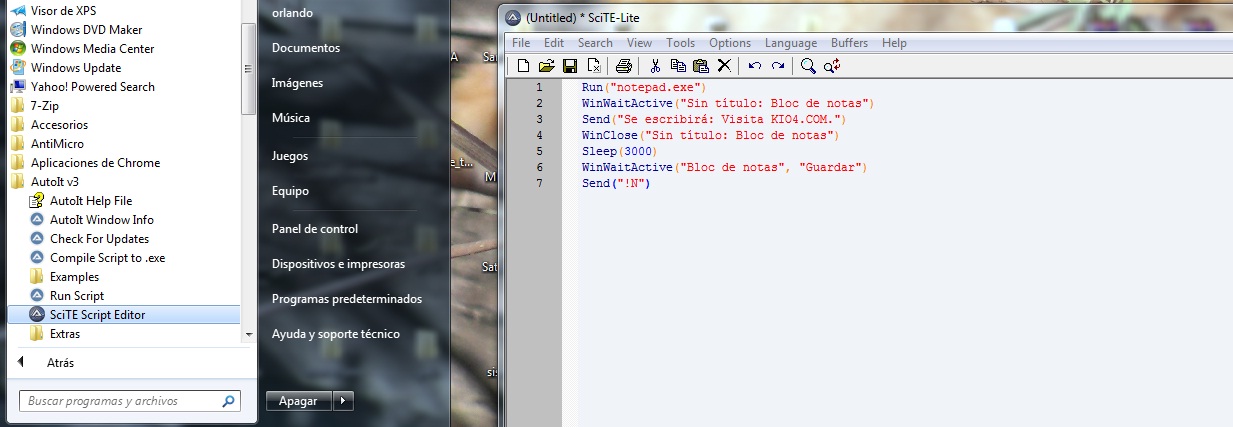Click the Apagar button
This screenshot has height=427, width=1233.
coord(298,401)
